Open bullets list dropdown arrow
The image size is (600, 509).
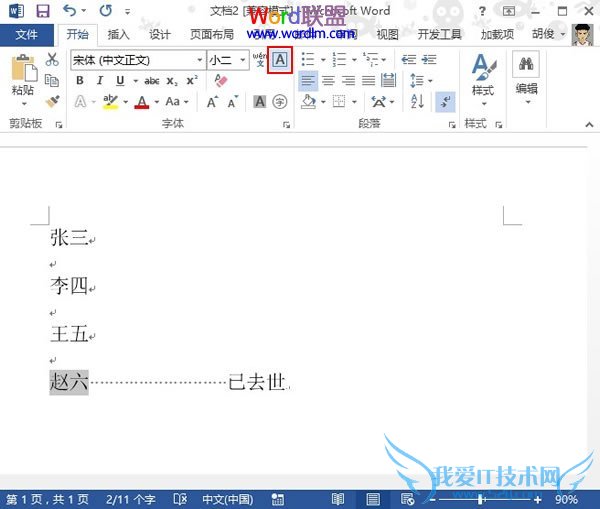pos(323,60)
